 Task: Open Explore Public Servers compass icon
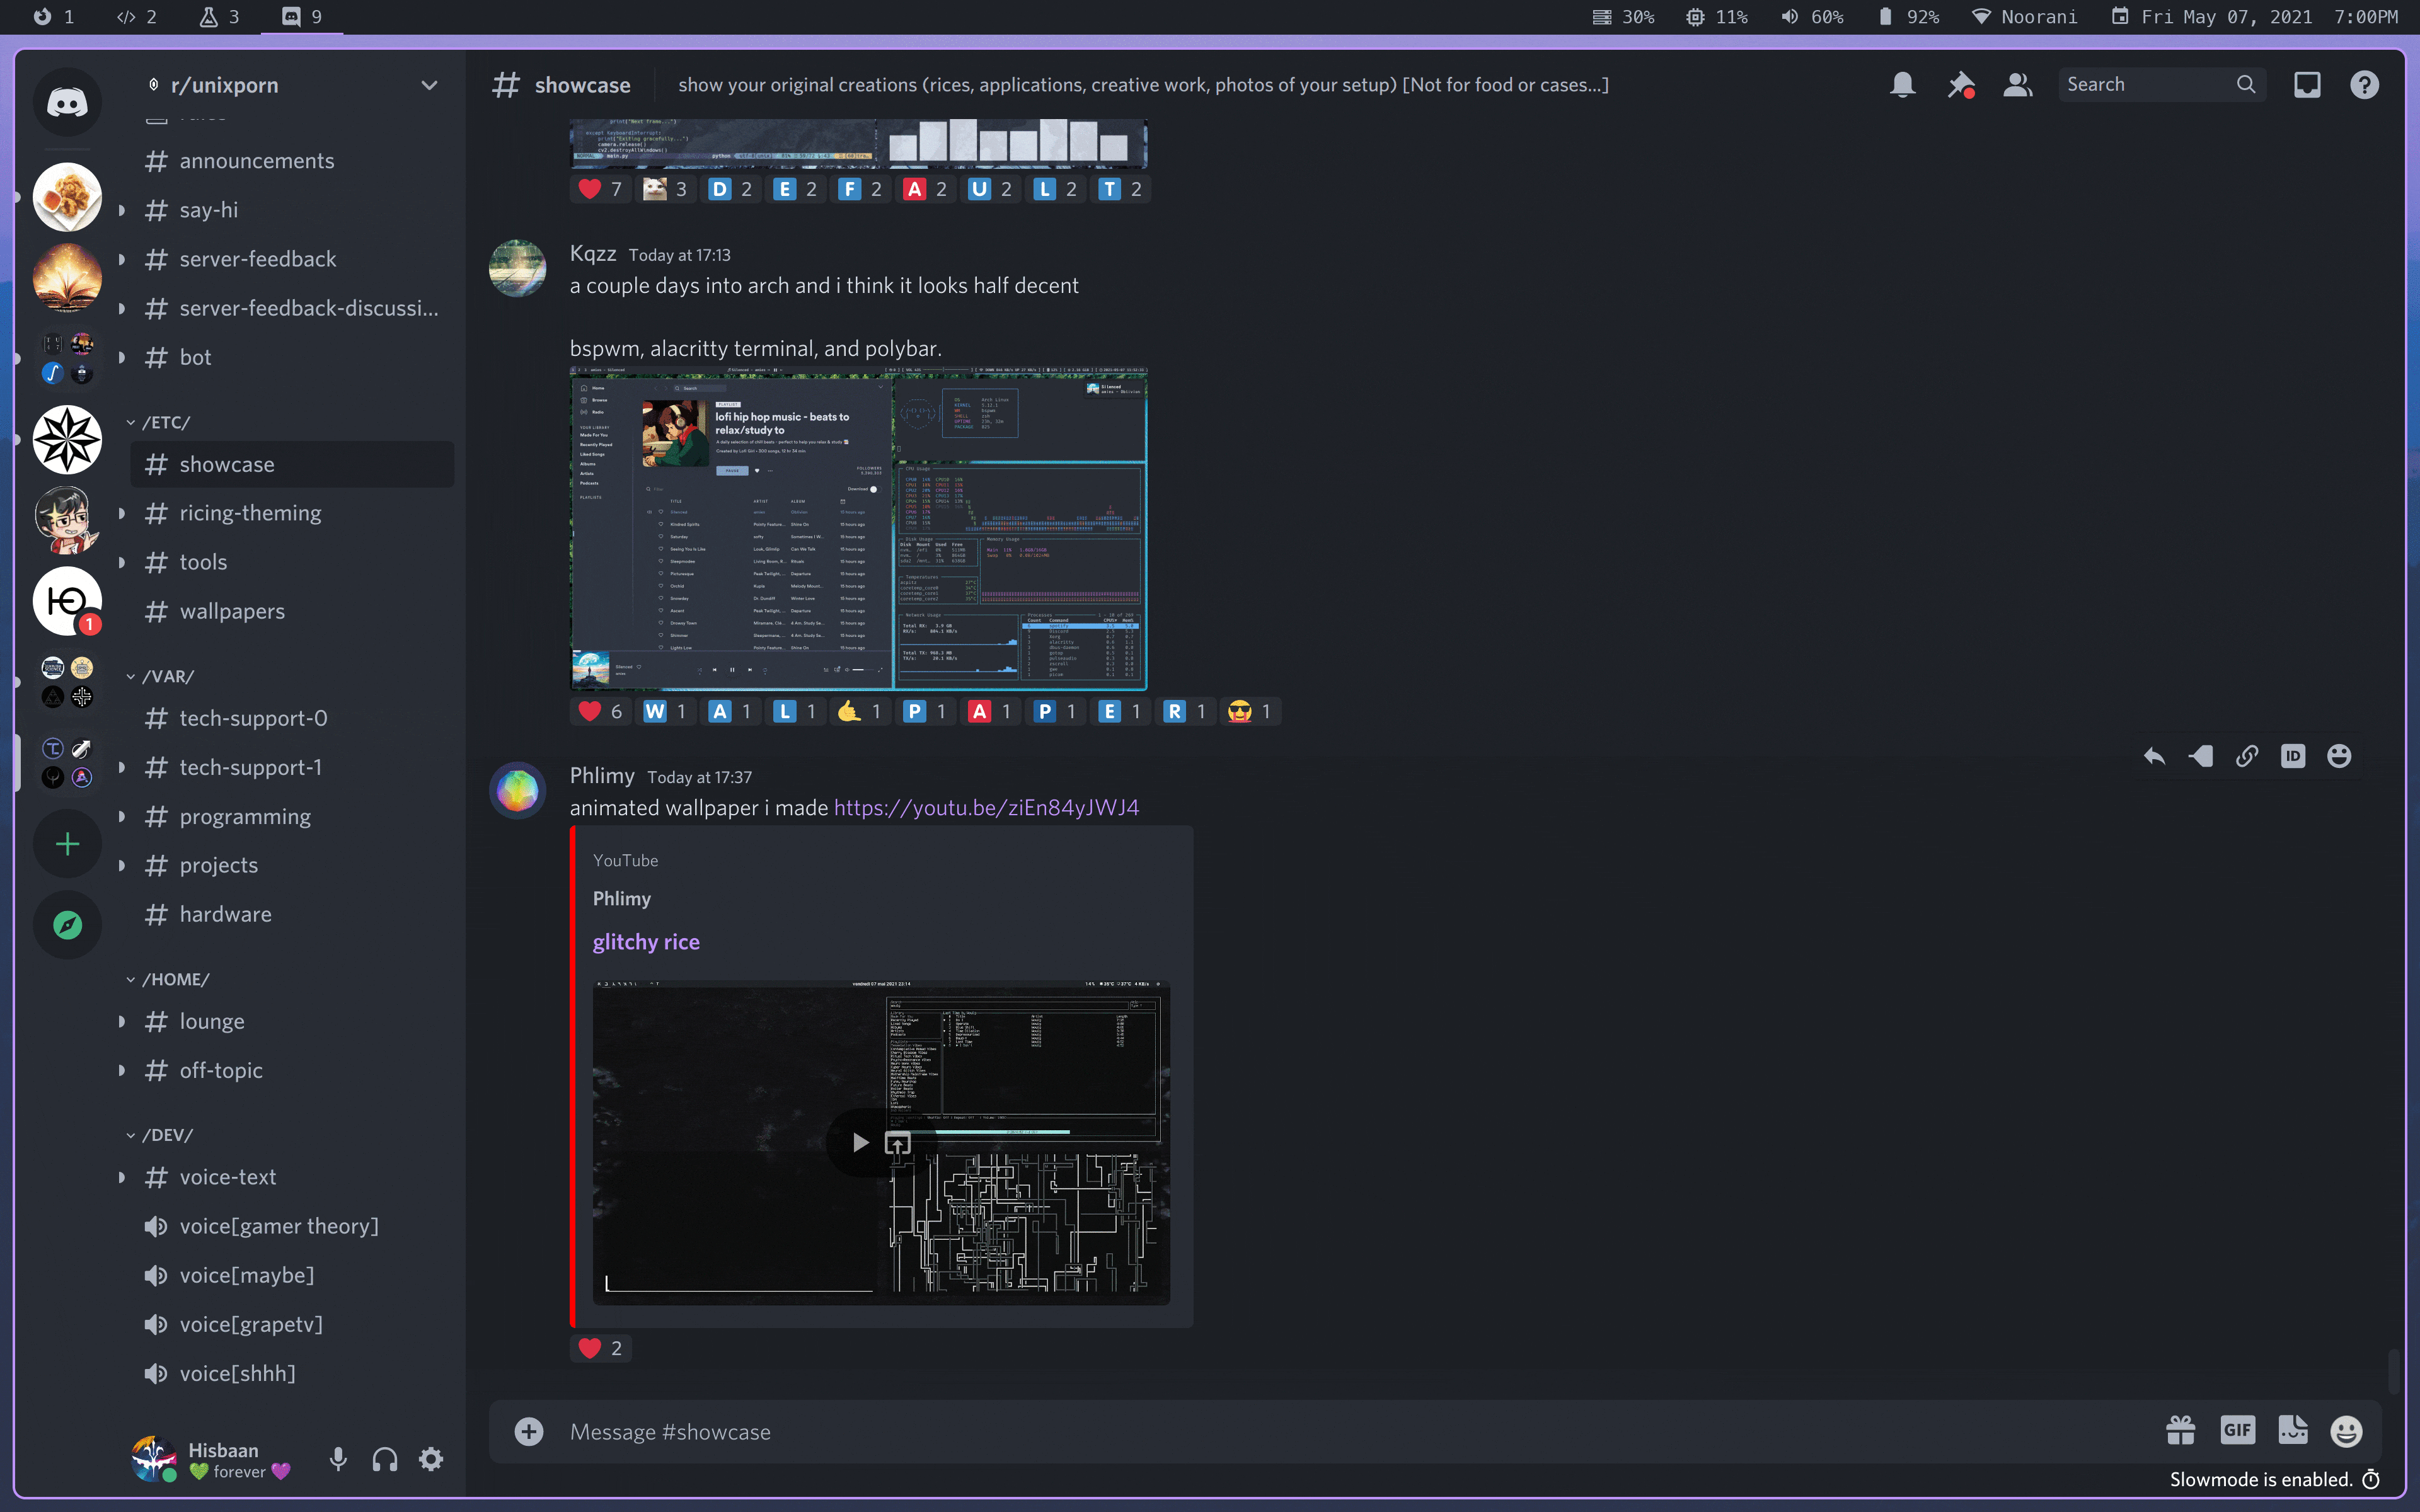pyautogui.click(x=67, y=925)
